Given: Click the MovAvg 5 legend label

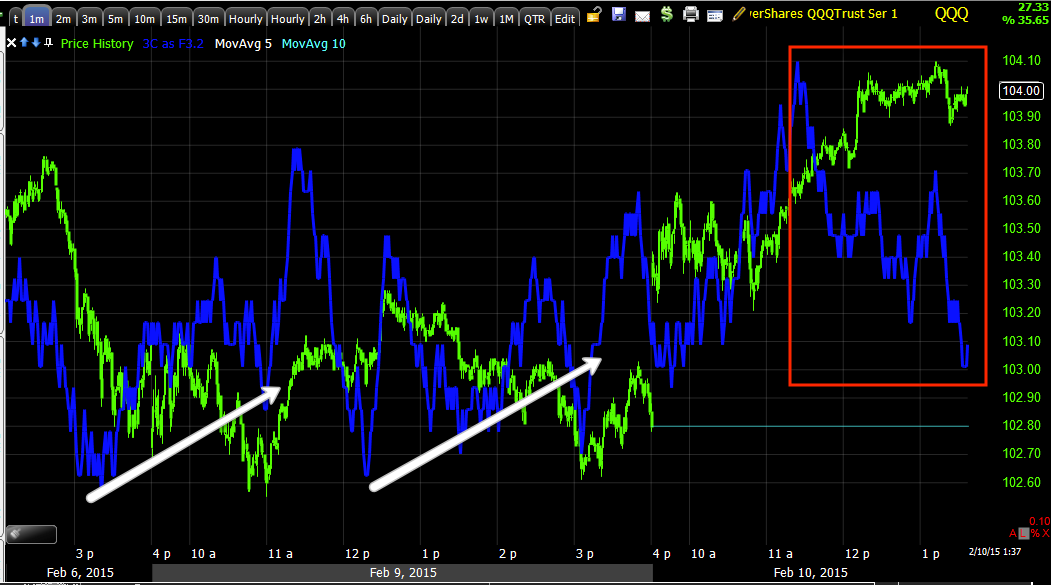Looking at the screenshot, I should click(243, 44).
